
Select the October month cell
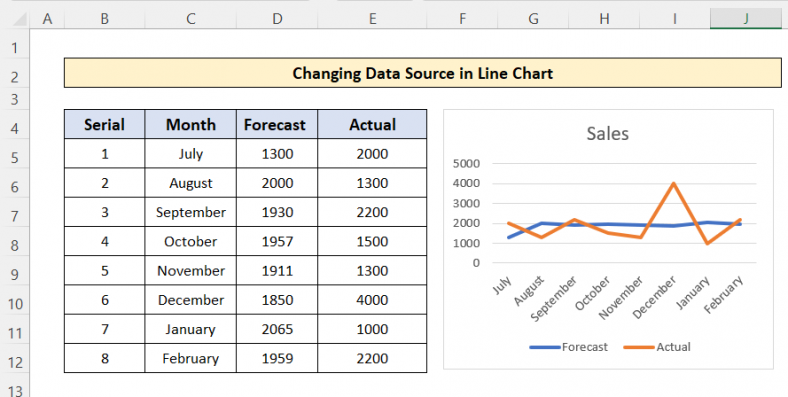(190, 241)
